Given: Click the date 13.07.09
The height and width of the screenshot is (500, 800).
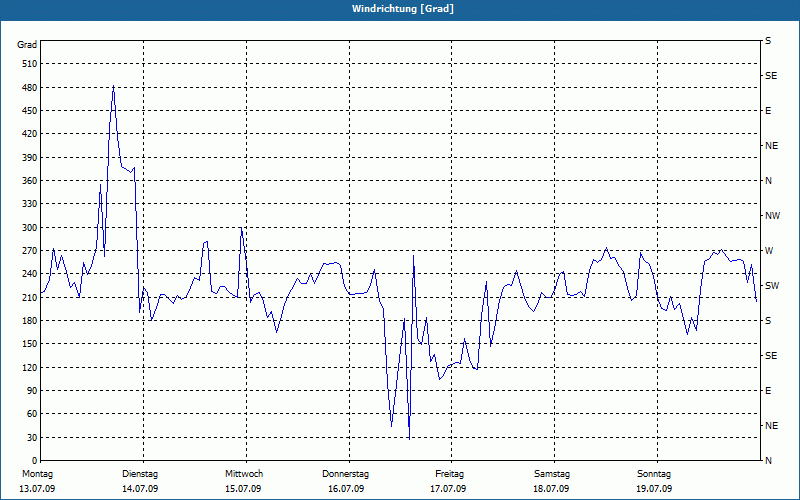Looking at the screenshot, I should coord(37,489).
